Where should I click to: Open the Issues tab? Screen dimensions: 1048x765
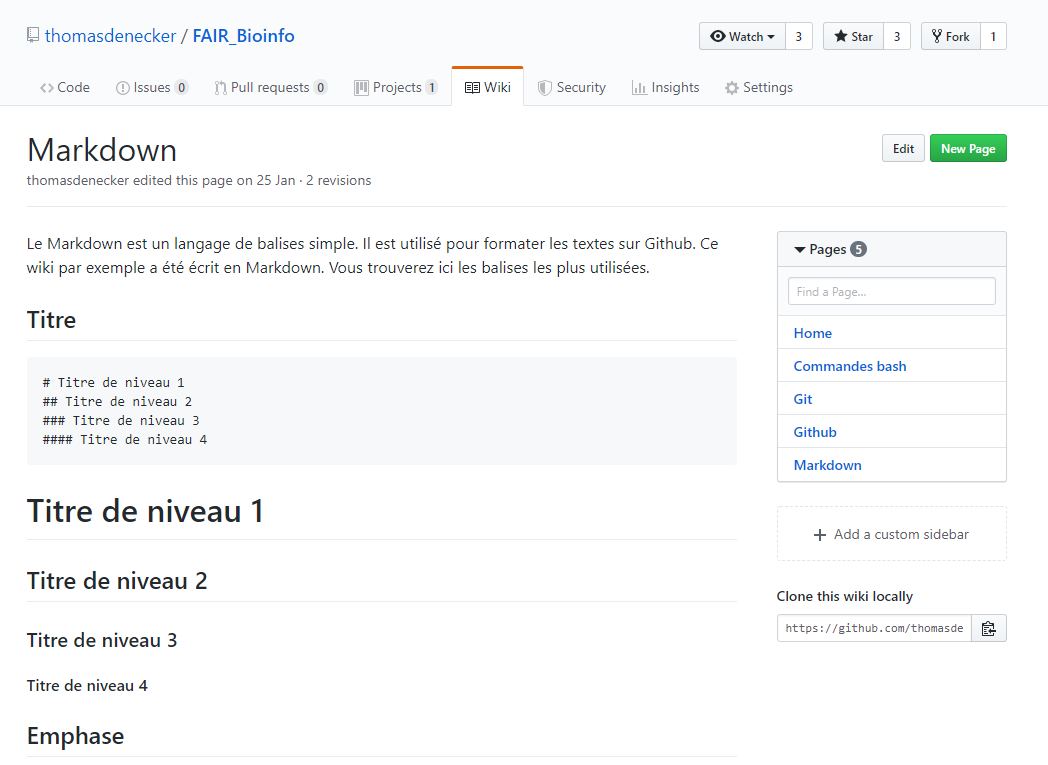click(152, 88)
